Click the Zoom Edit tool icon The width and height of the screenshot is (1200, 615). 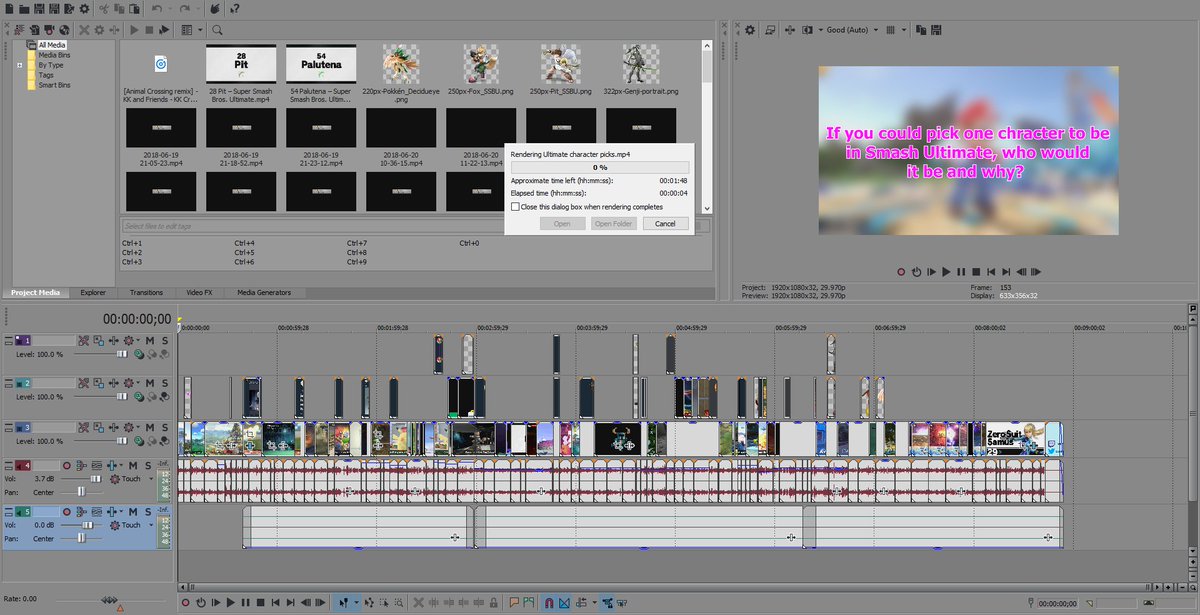click(x=398, y=603)
